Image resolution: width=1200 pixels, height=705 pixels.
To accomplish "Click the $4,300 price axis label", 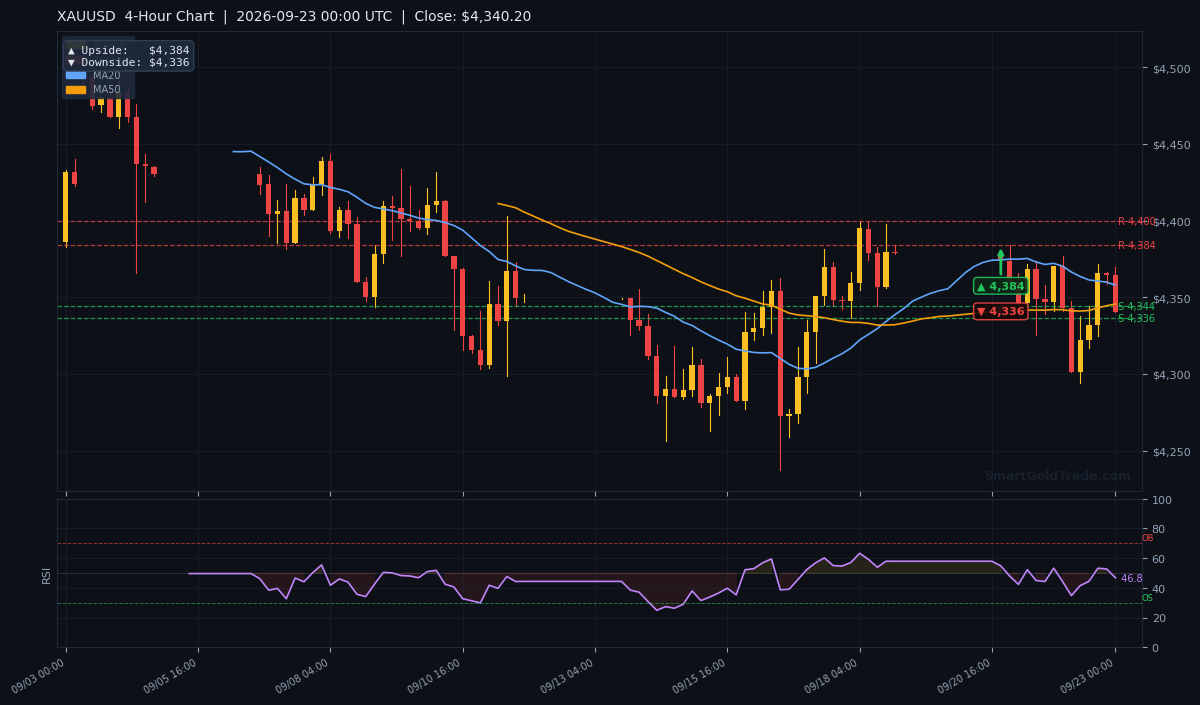I will click(x=1172, y=375).
